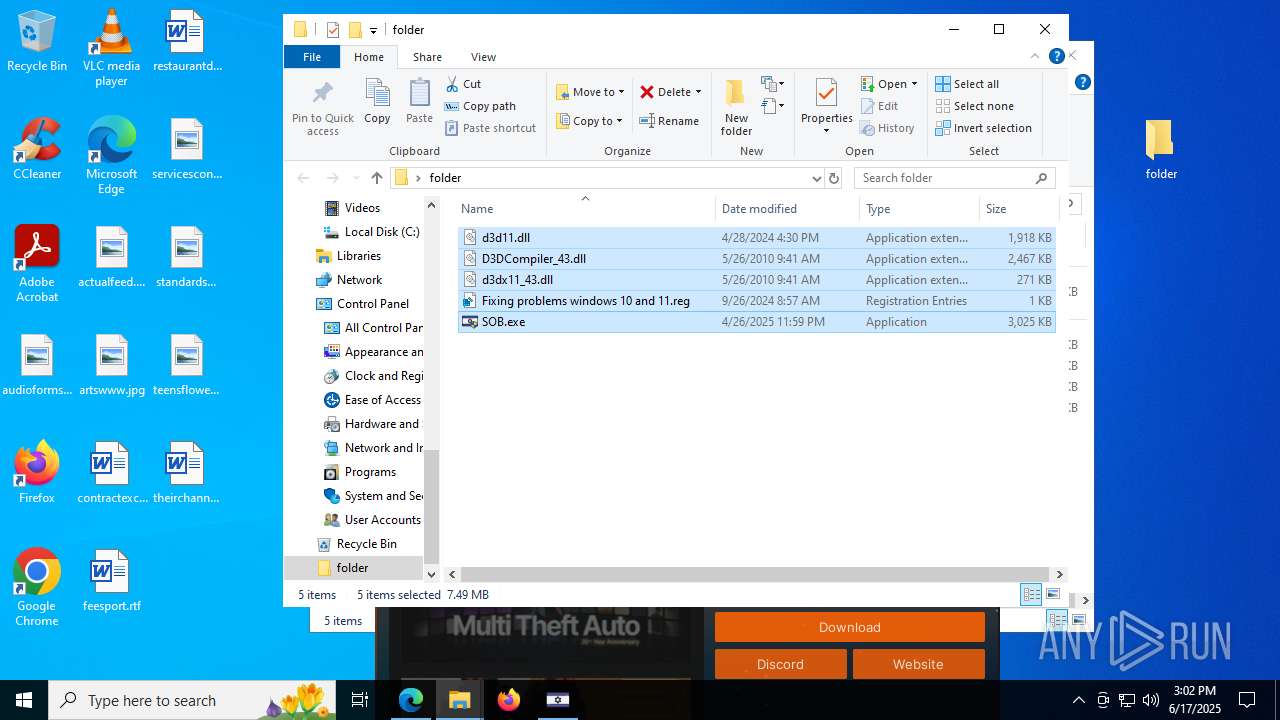The height and width of the screenshot is (720, 1280).
Task: Click the Paste ribbon icon
Action: 419,102
